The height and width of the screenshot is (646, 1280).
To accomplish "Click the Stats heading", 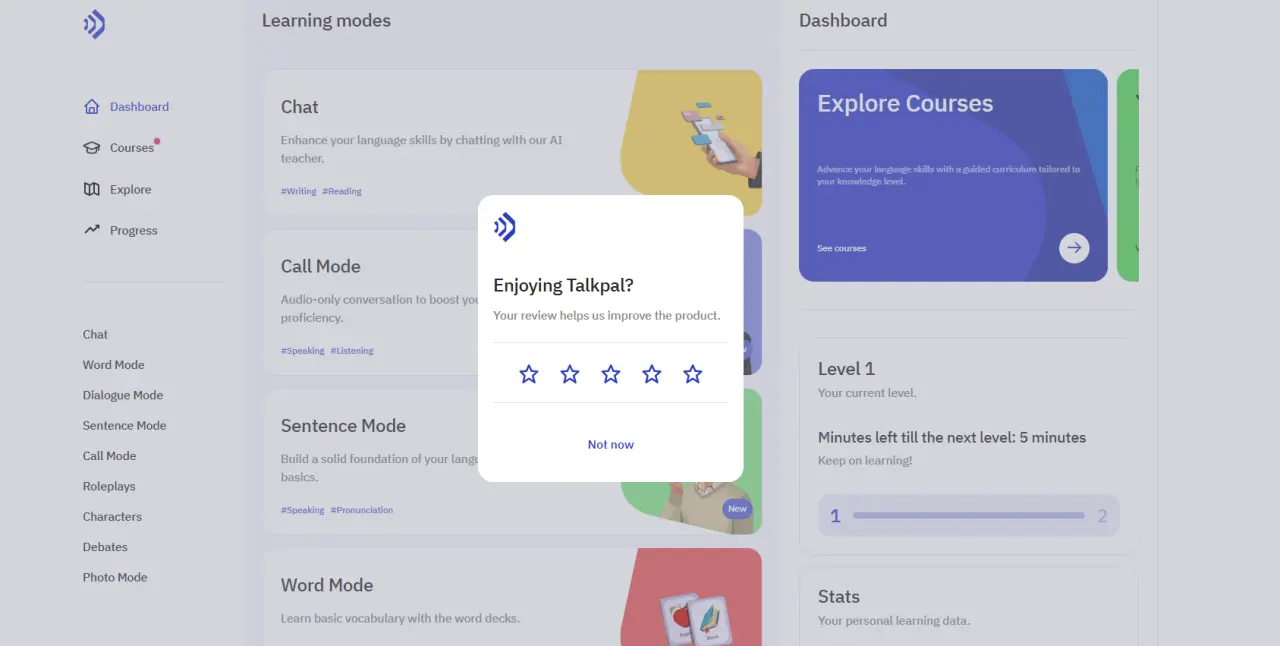I will point(838,597).
